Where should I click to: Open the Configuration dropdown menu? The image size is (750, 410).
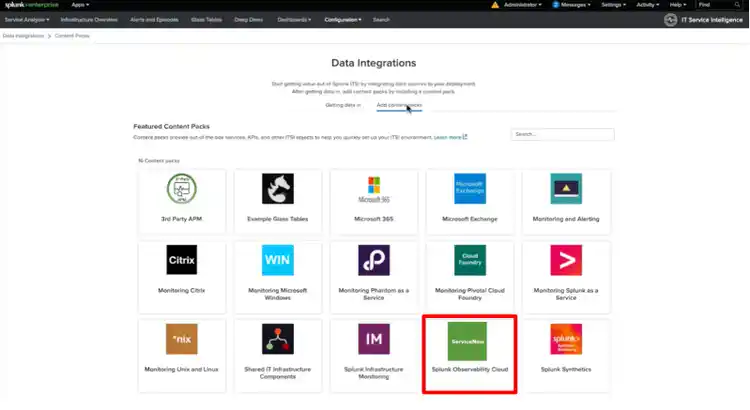pyautogui.click(x=344, y=19)
